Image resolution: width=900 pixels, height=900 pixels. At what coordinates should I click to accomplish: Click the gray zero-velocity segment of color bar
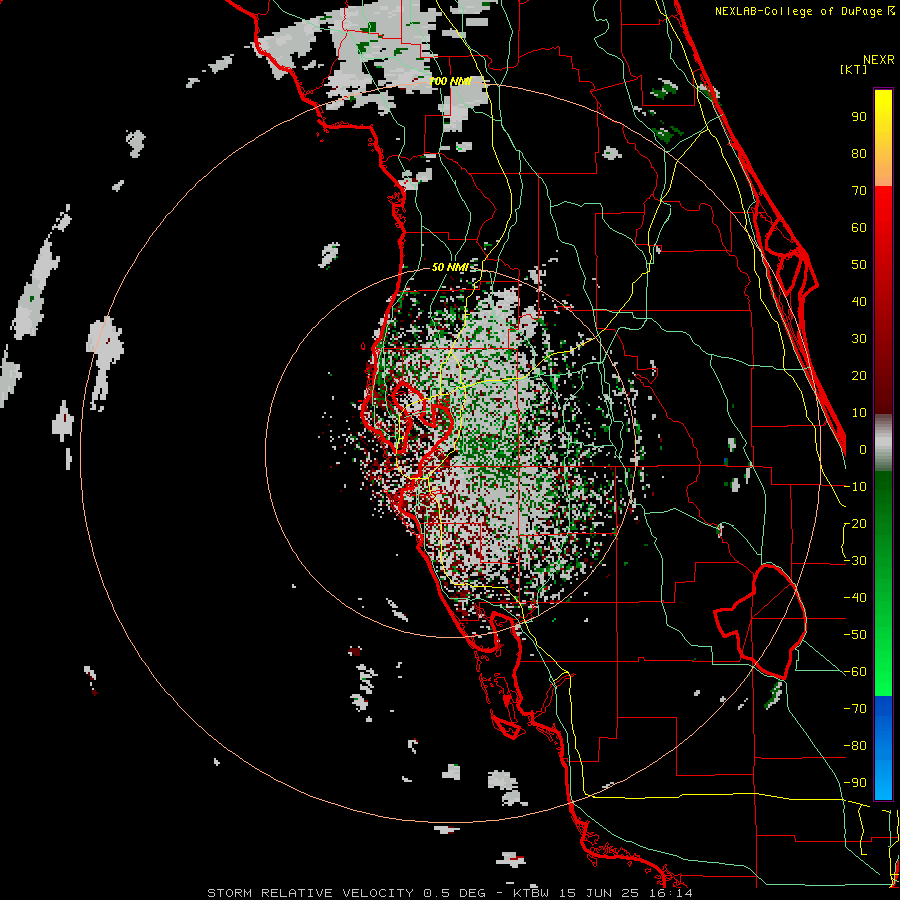click(883, 443)
